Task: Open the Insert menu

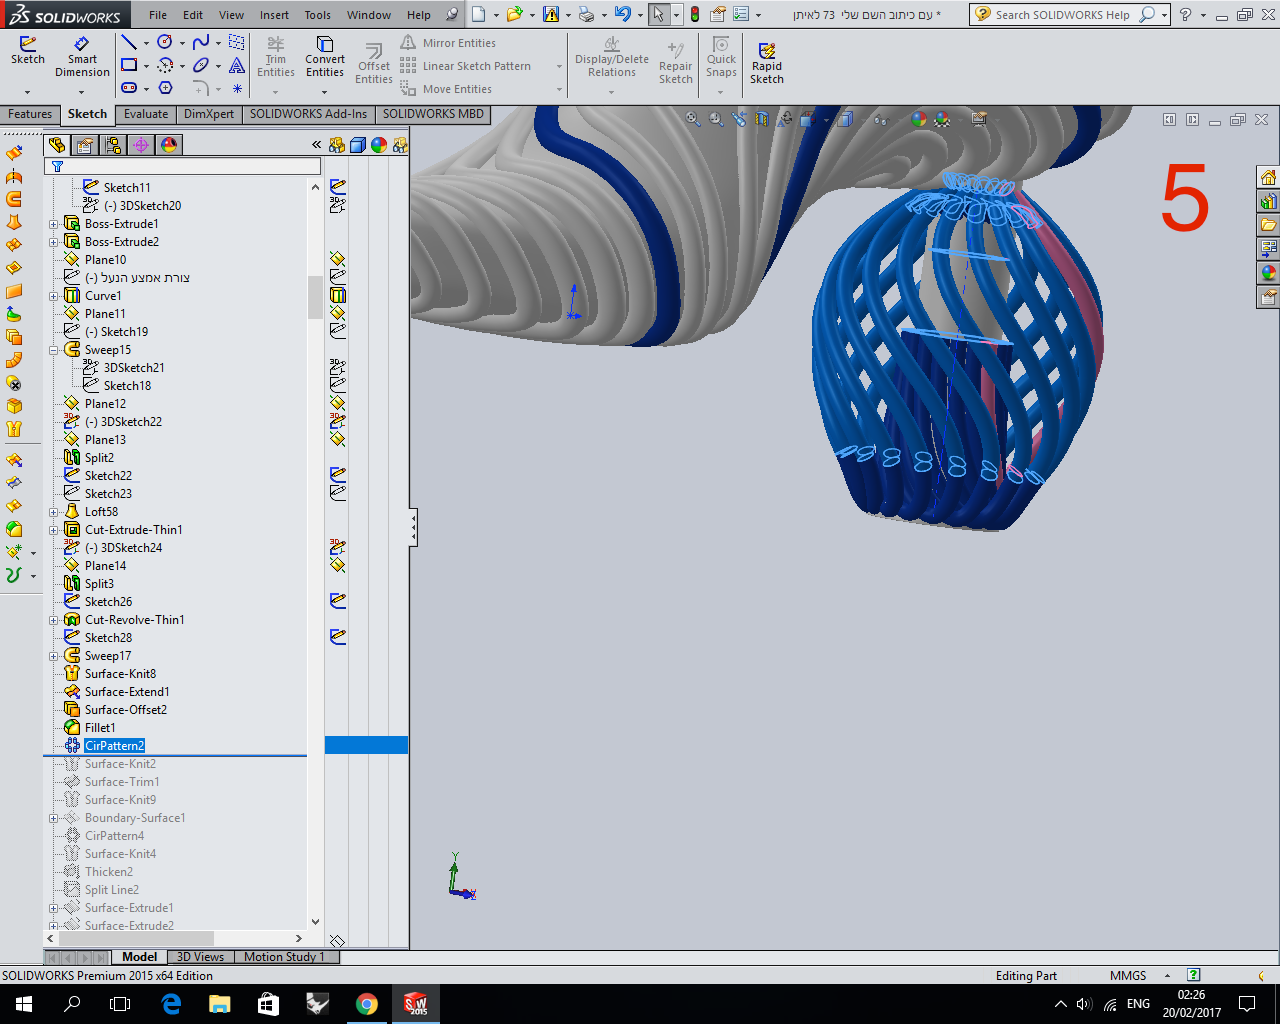Action: (274, 15)
